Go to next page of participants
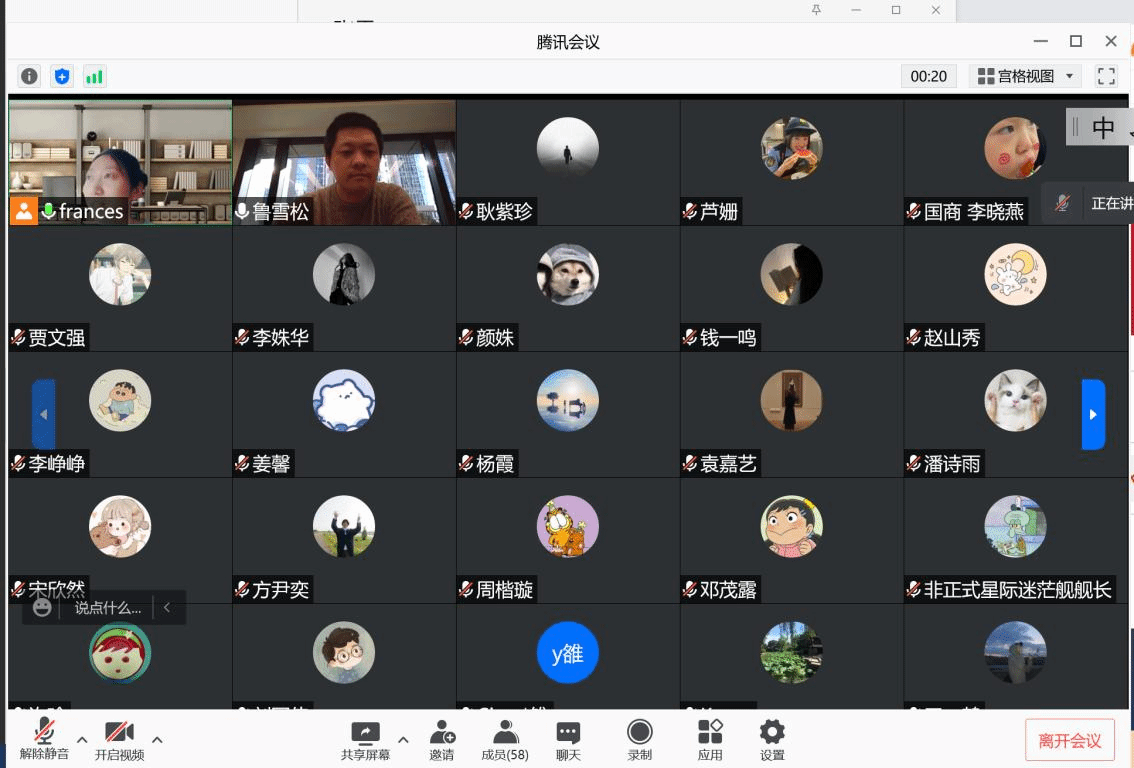This screenshot has height=768, width=1134. [x=1093, y=414]
